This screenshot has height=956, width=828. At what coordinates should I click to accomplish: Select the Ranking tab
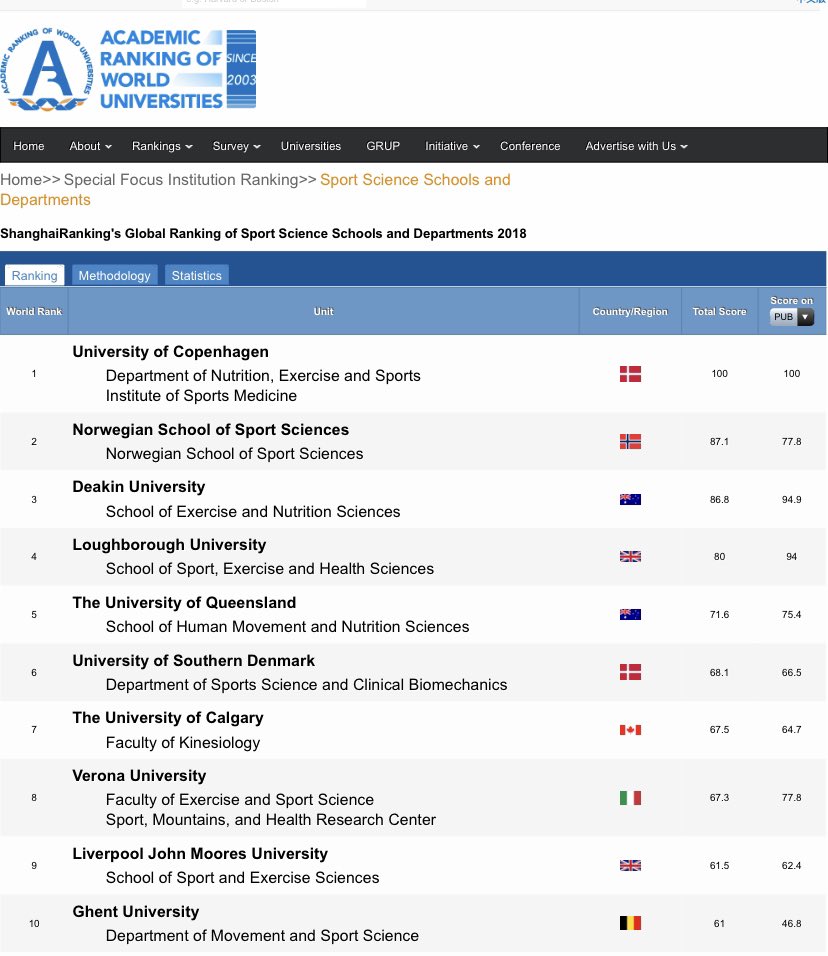point(34,276)
